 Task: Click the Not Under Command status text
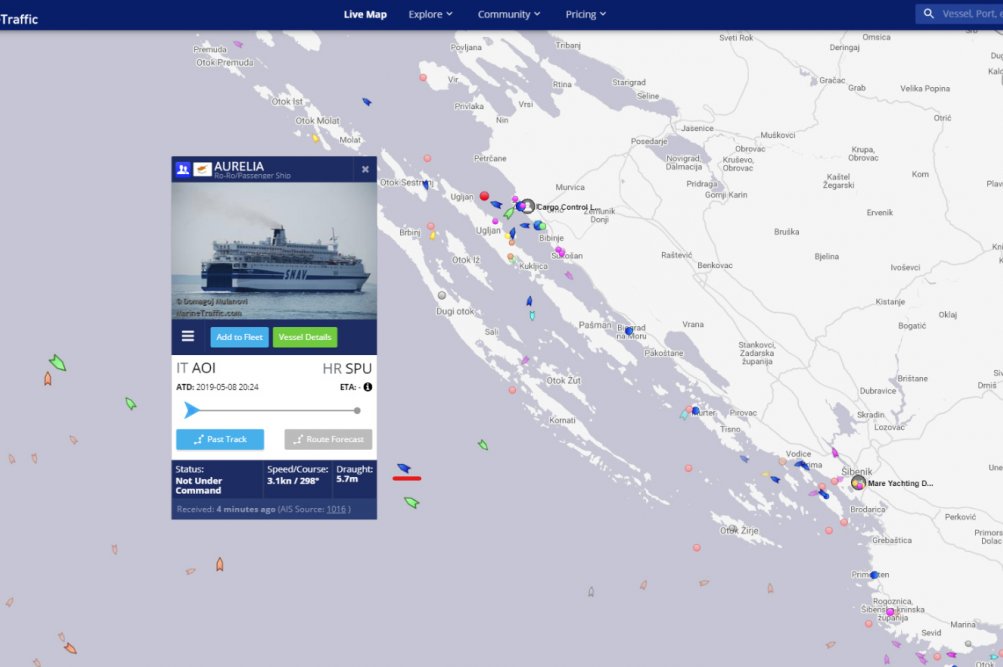199,485
